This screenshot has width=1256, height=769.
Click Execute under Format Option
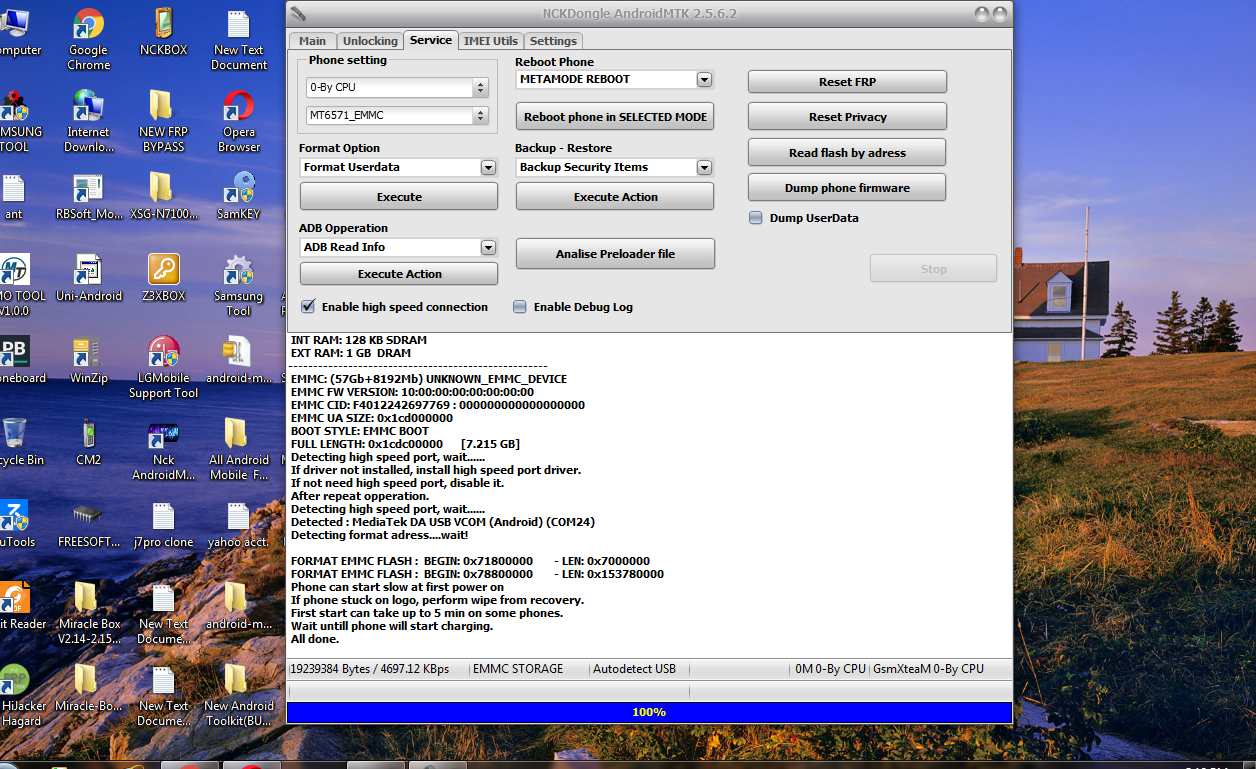[x=399, y=197]
